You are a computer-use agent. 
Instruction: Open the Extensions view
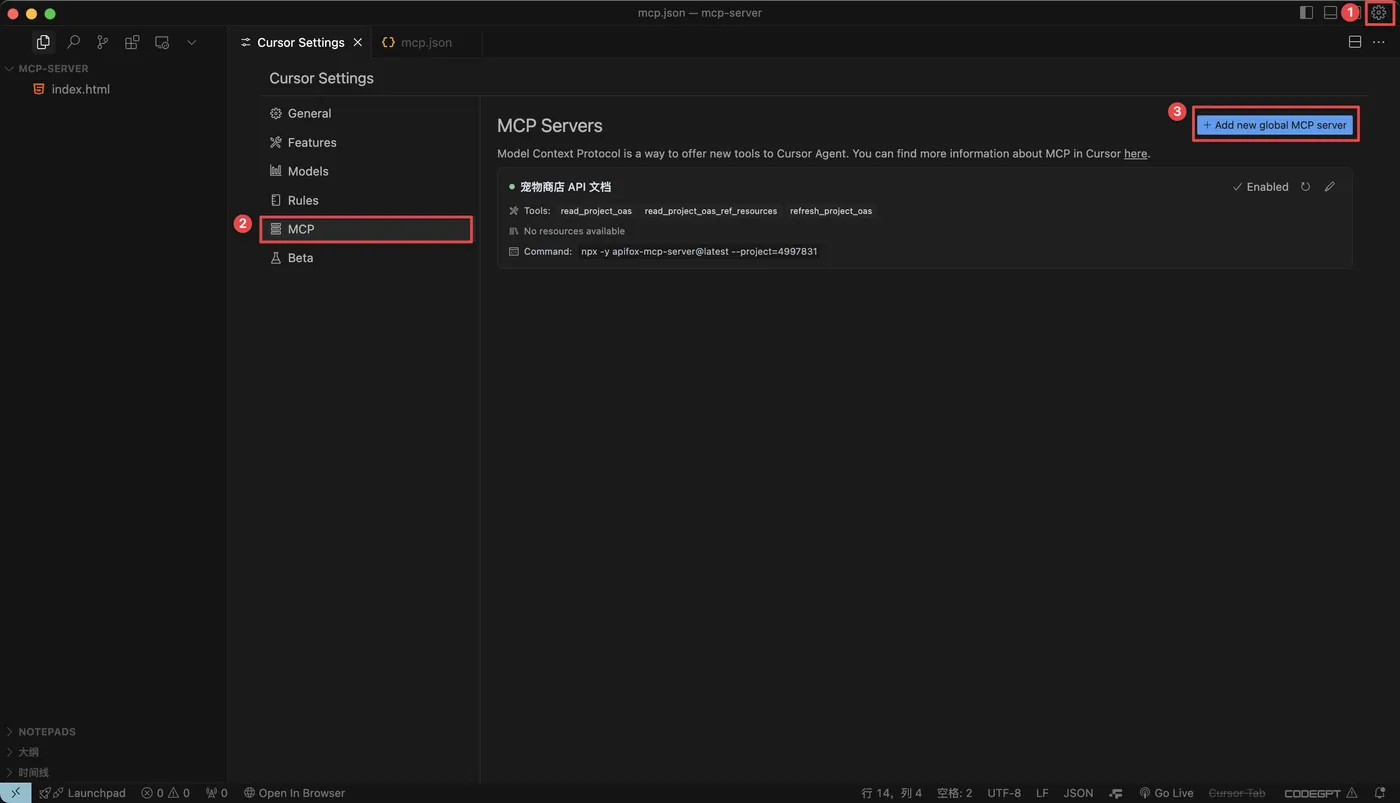[x=132, y=42]
